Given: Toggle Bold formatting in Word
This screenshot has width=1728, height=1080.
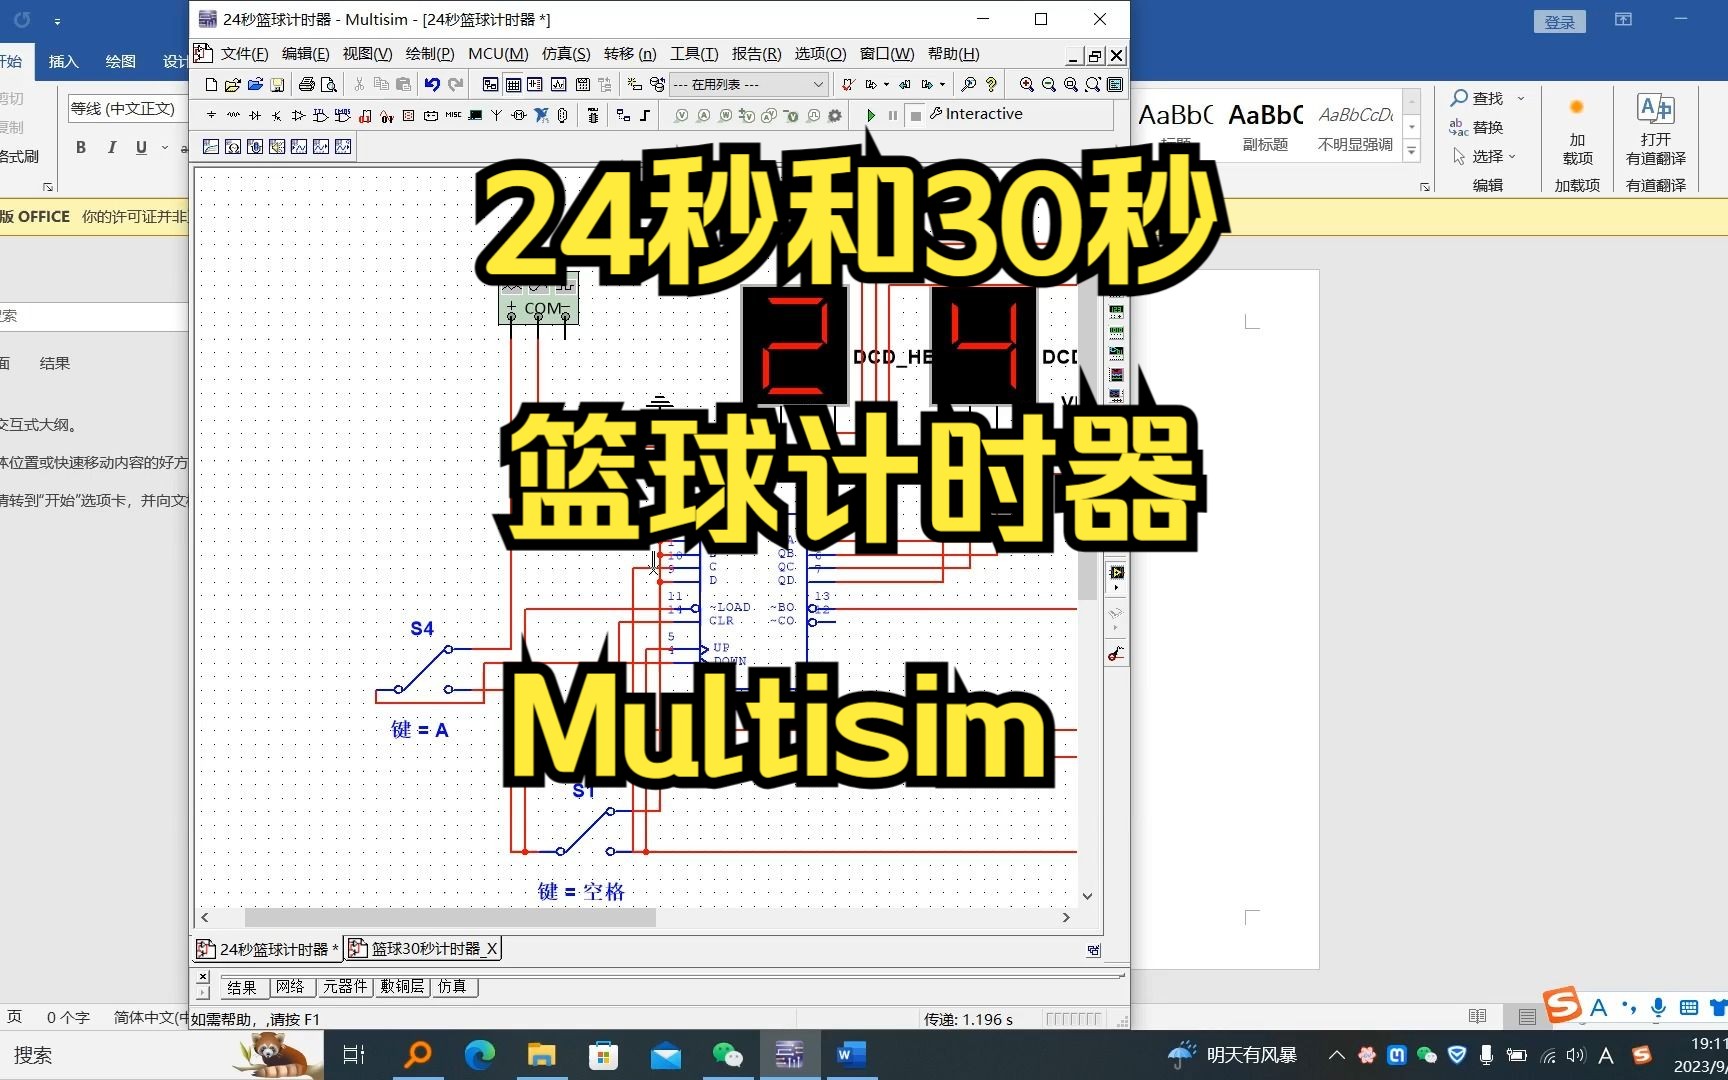Looking at the screenshot, I should click(x=81, y=148).
